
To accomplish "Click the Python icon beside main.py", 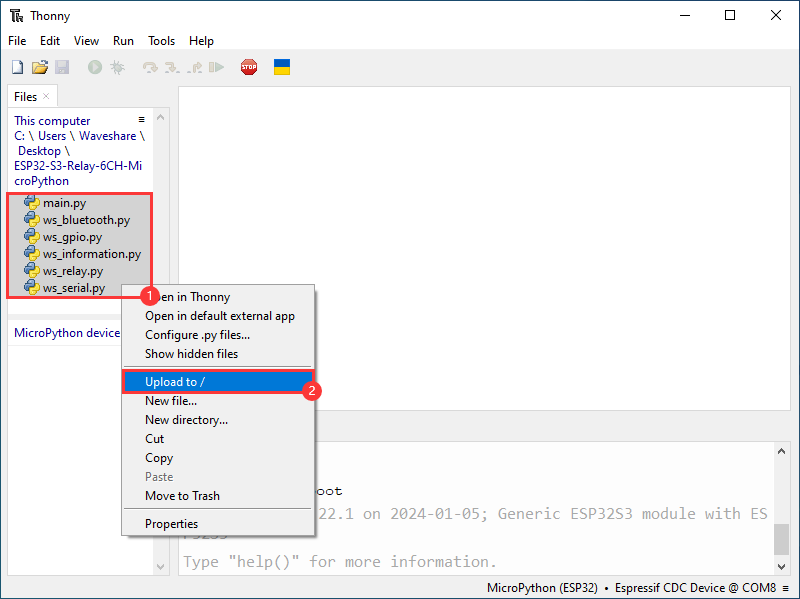I will click(x=32, y=203).
